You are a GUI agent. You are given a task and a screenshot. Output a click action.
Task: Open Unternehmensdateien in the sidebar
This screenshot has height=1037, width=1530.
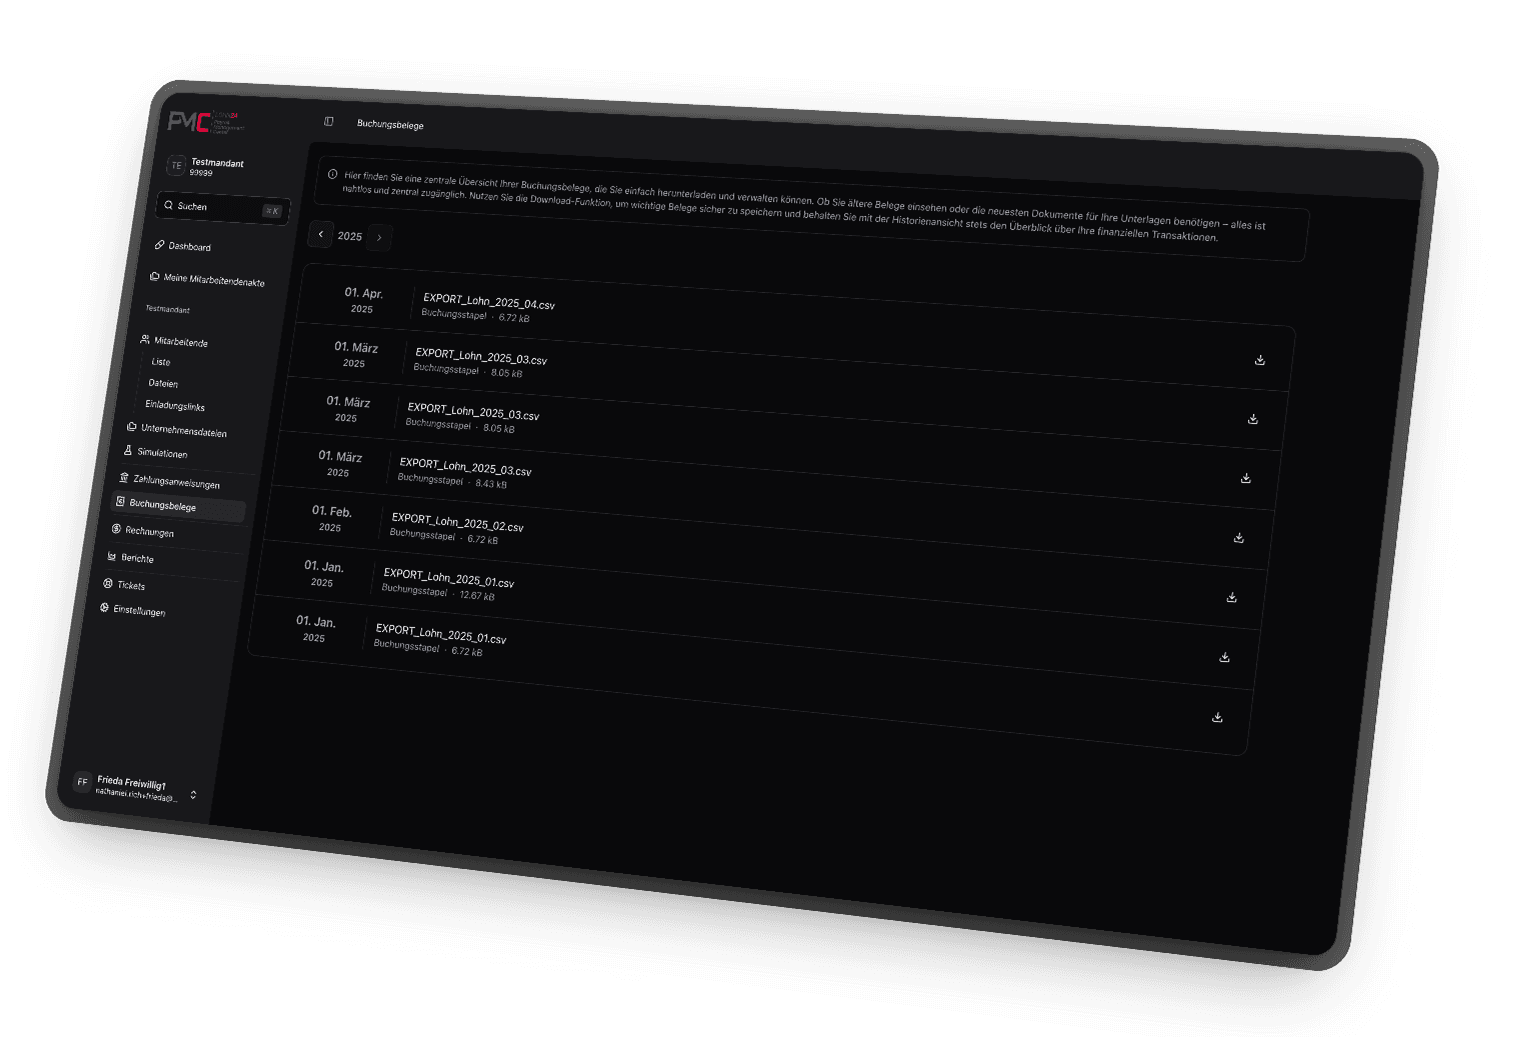pyautogui.click(x=183, y=431)
